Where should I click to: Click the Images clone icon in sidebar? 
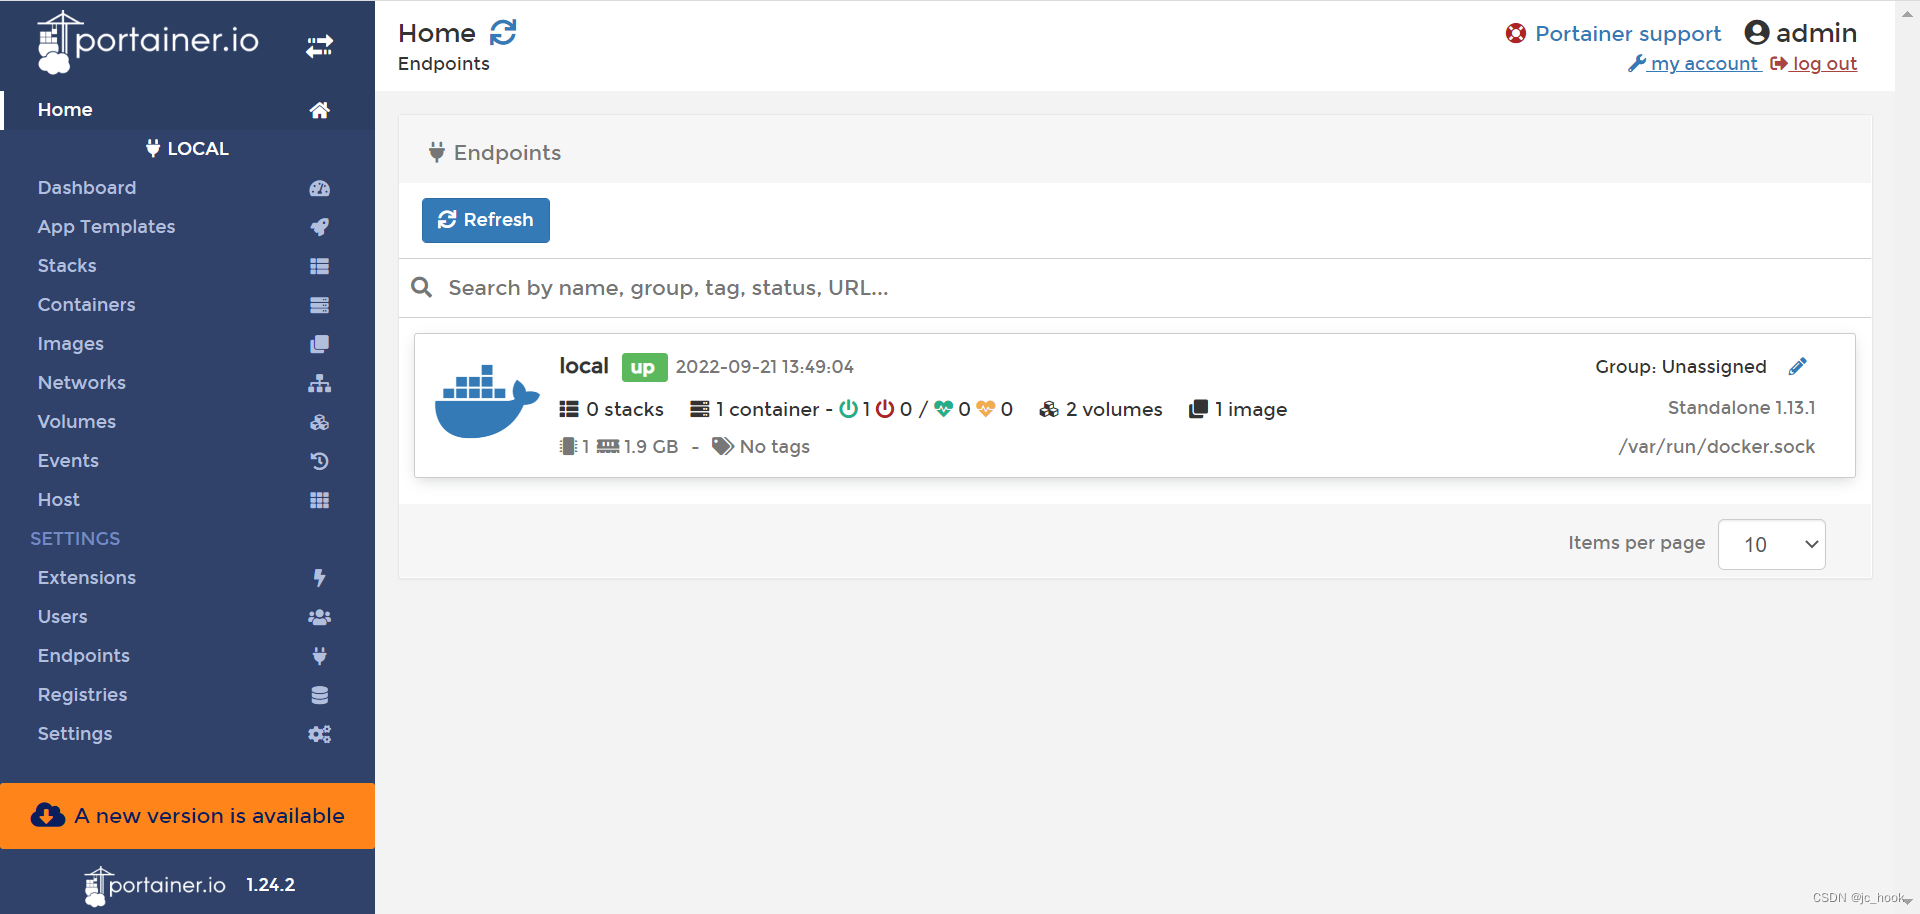[319, 344]
